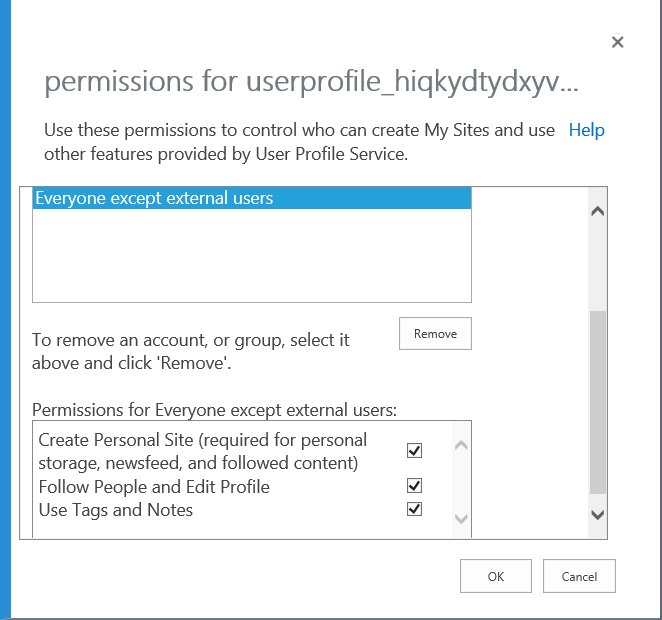Select 'Everyone except external users' in accounts list

coord(252,198)
